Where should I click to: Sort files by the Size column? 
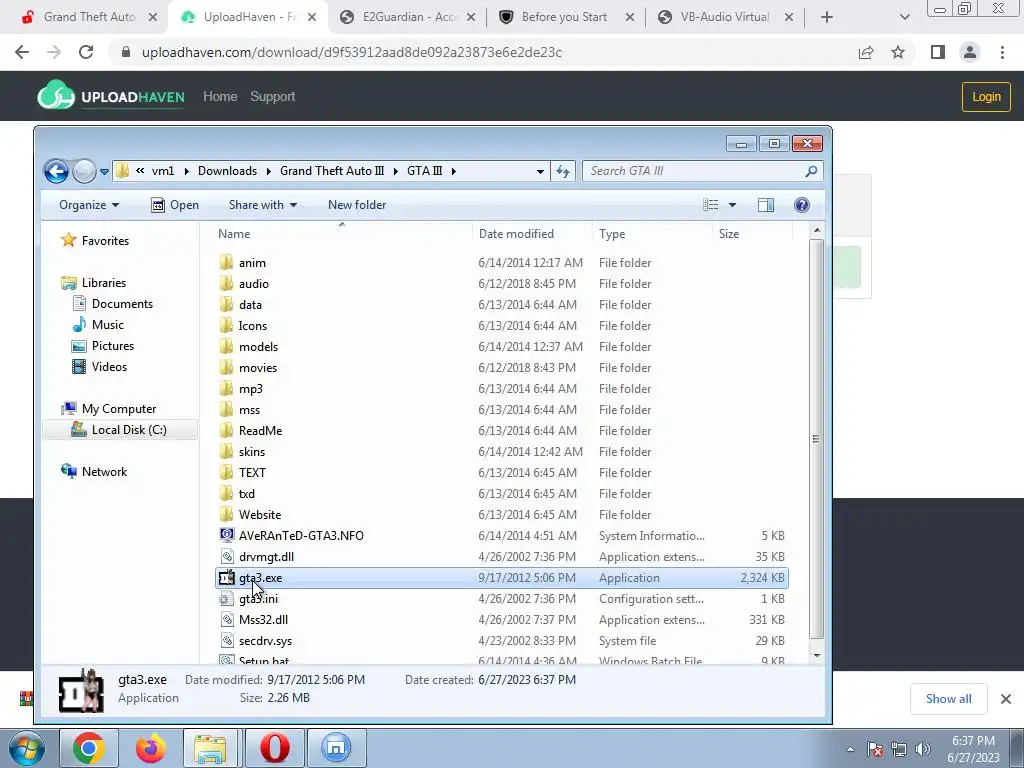click(x=752, y=234)
